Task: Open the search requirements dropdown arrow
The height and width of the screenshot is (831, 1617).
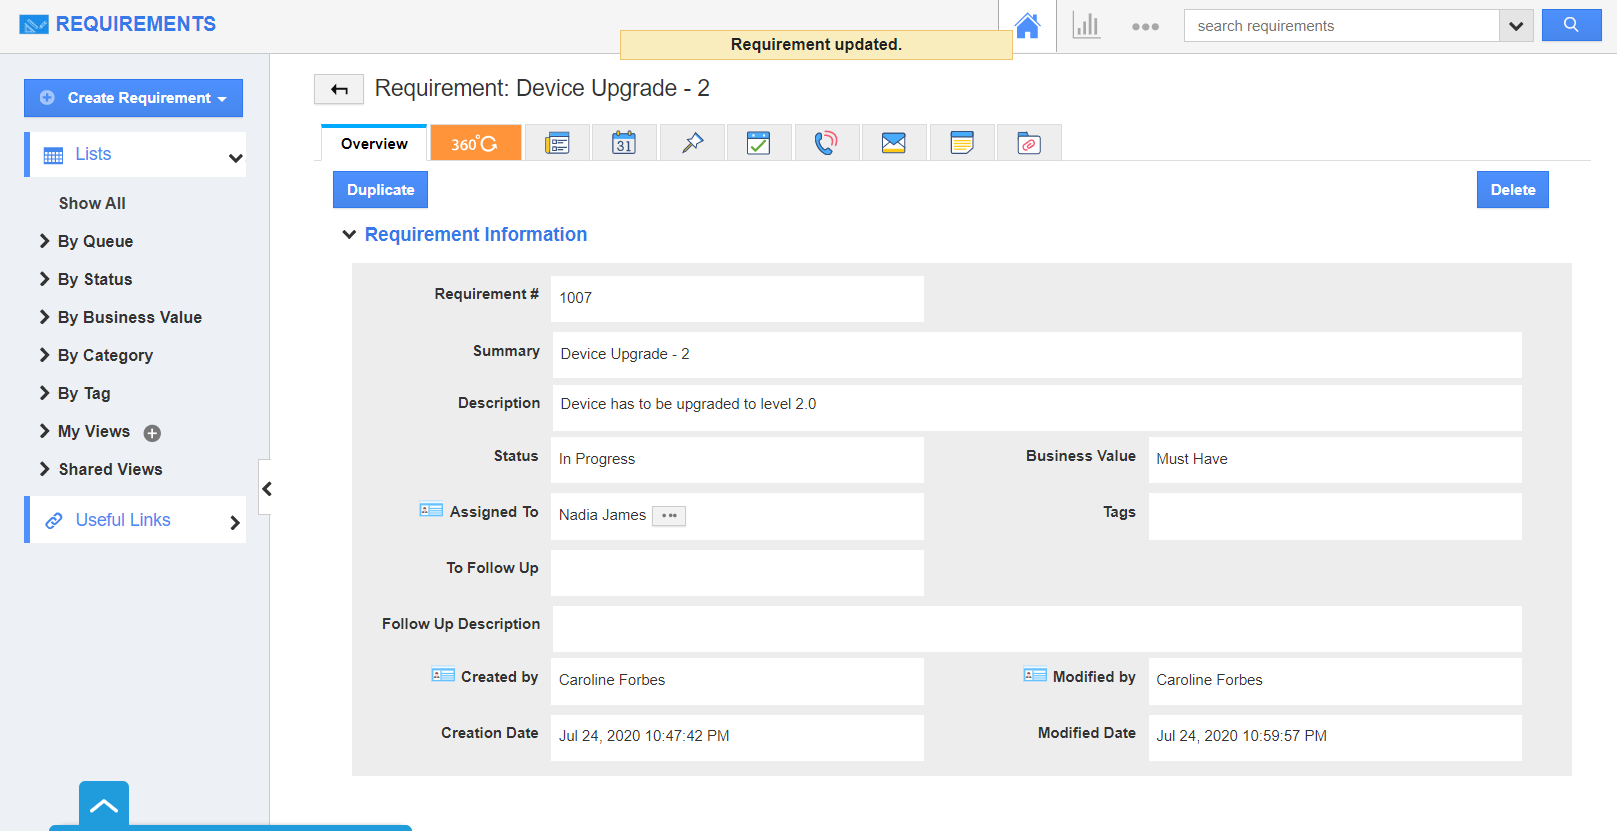Action: (x=1516, y=26)
